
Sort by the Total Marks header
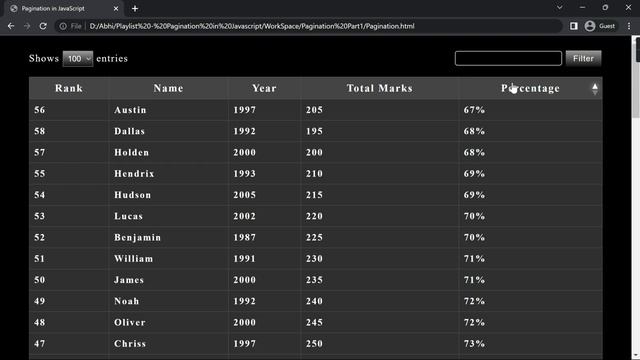380,88
